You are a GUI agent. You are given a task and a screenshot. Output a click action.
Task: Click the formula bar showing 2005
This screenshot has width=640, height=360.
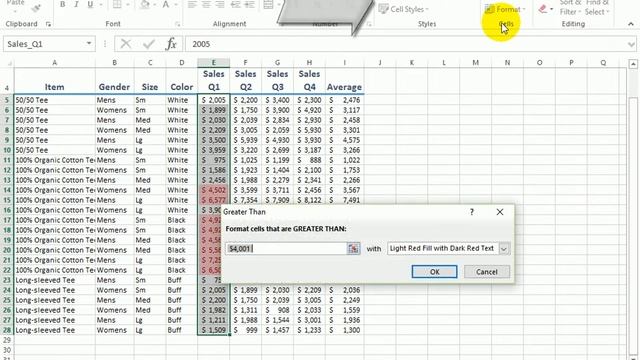[x=406, y=44]
